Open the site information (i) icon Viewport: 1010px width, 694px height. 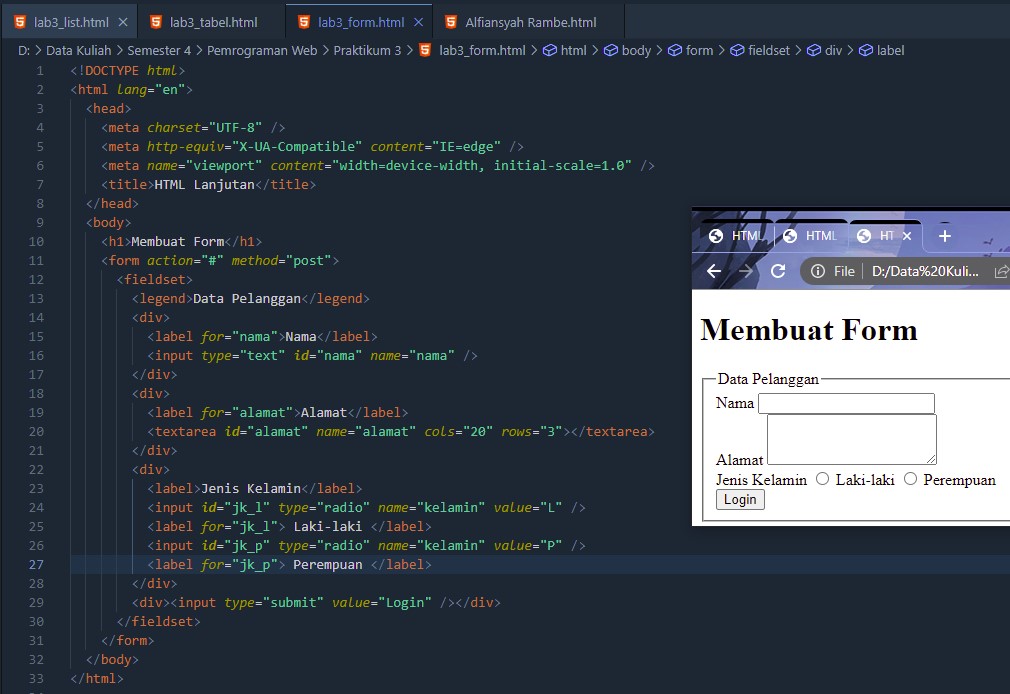click(820, 271)
